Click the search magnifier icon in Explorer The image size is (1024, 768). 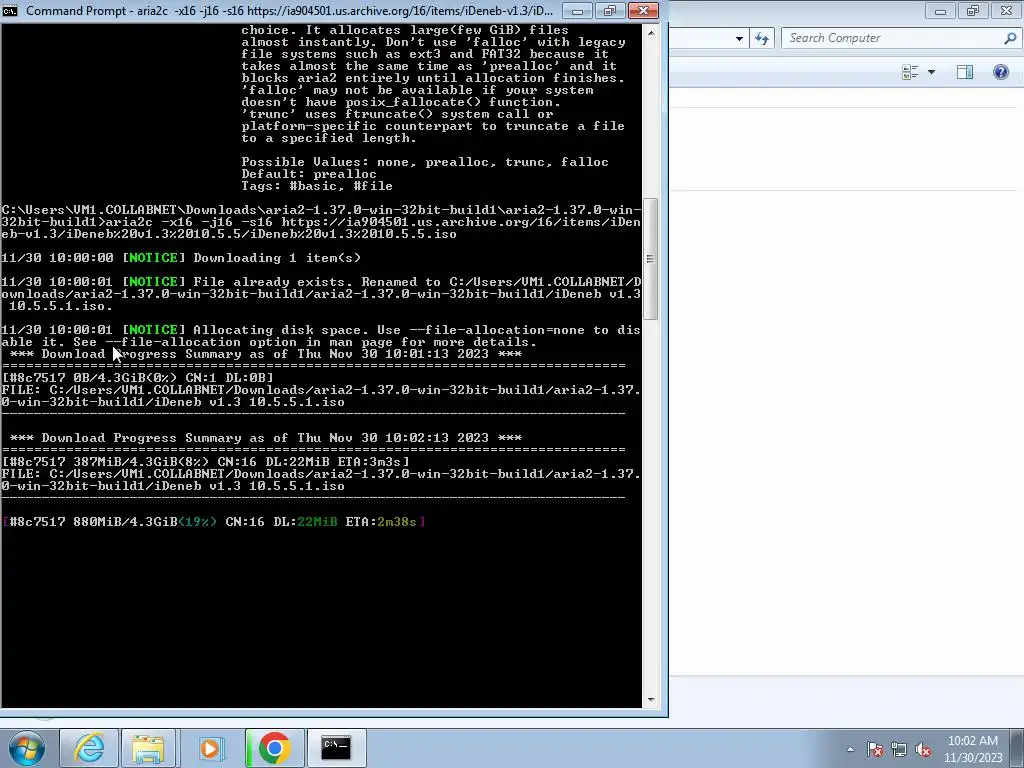pyautogui.click(x=1010, y=38)
